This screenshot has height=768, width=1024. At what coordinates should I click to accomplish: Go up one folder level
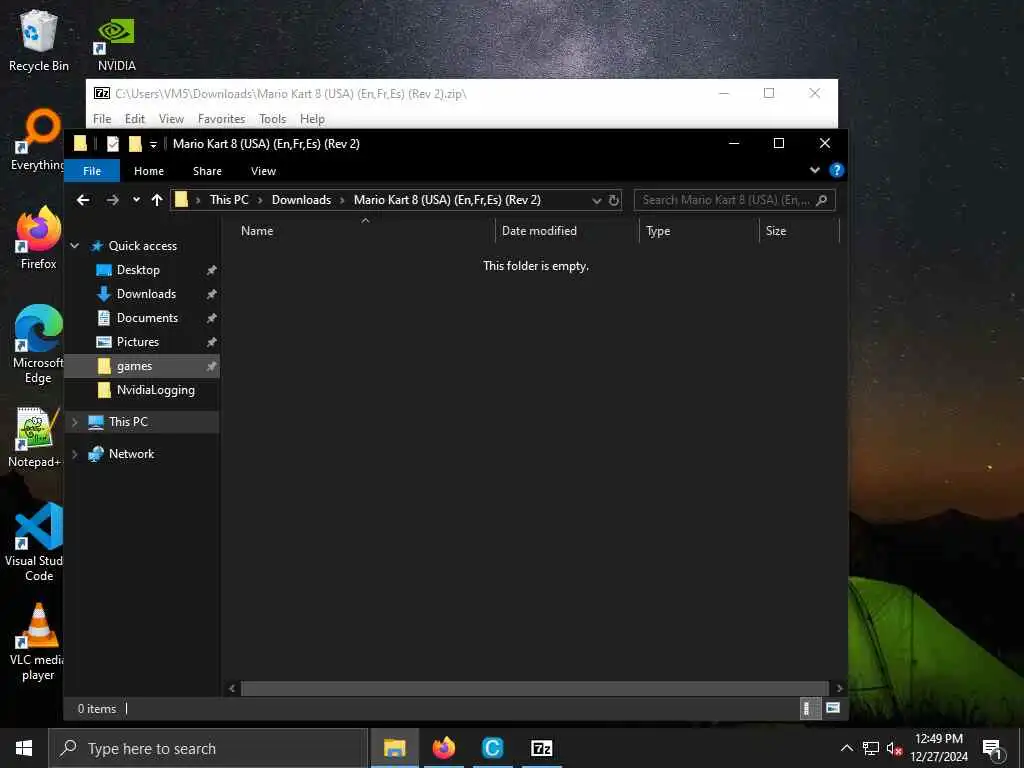point(157,200)
